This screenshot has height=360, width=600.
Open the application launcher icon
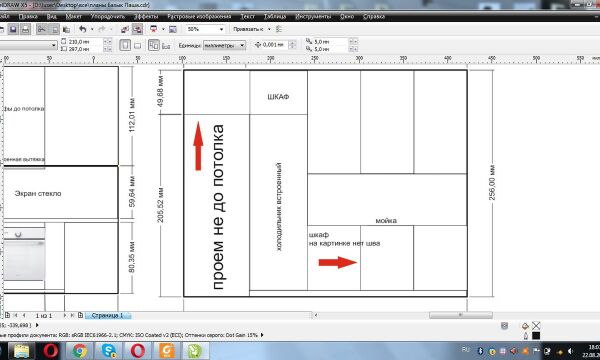coord(154,29)
